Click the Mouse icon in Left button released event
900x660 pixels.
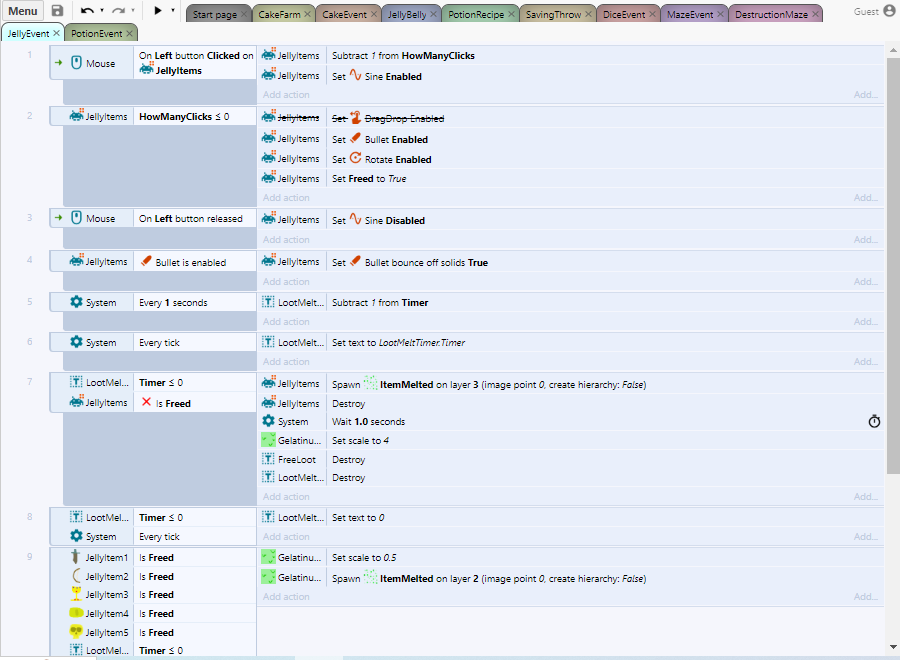point(77,219)
